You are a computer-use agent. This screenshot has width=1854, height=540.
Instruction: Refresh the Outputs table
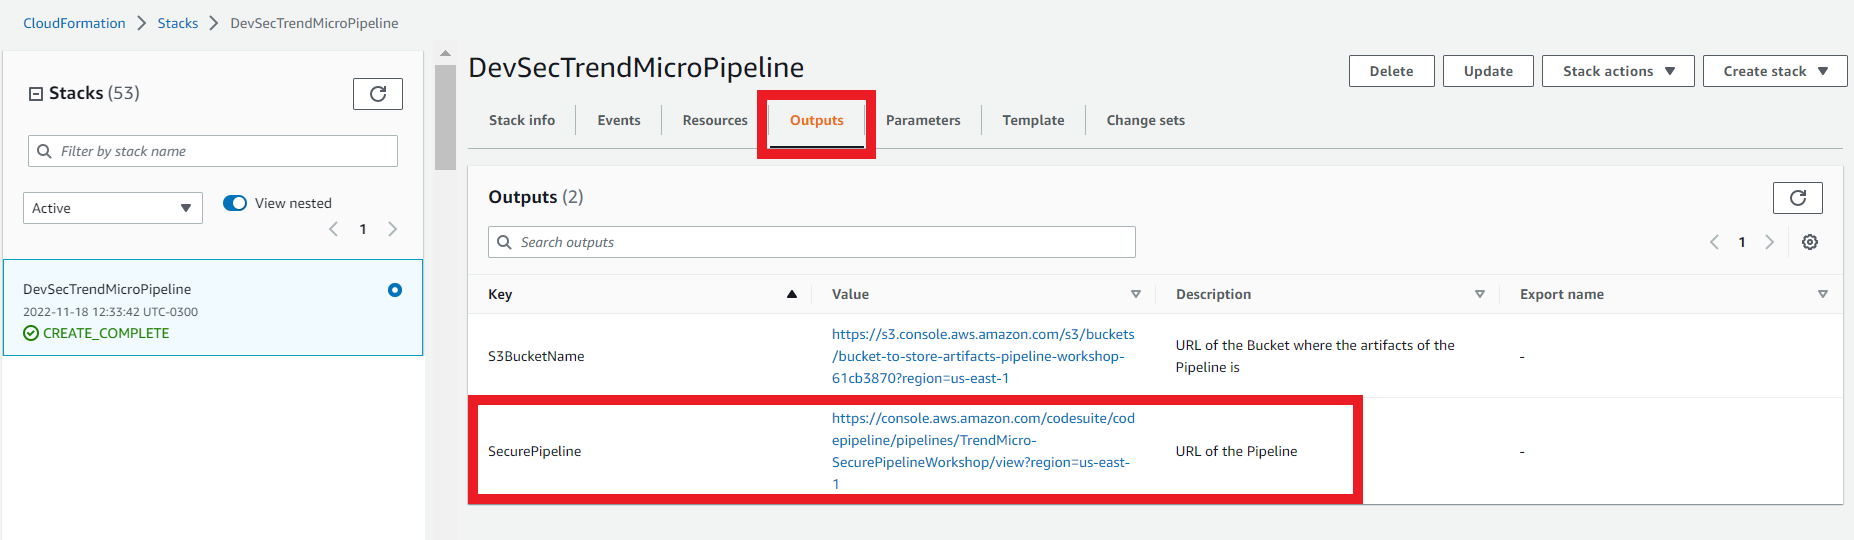click(x=1797, y=198)
